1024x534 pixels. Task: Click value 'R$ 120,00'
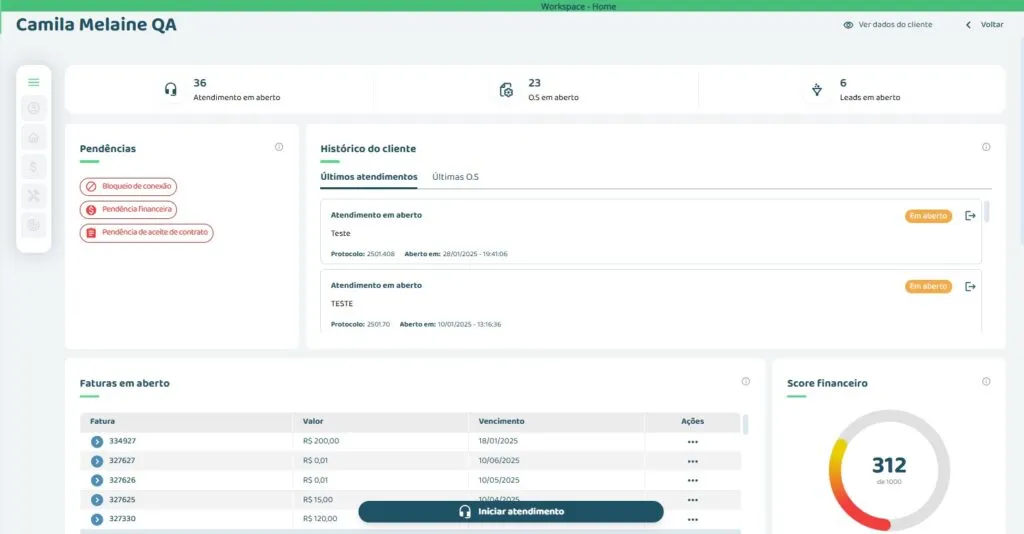(x=320, y=518)
